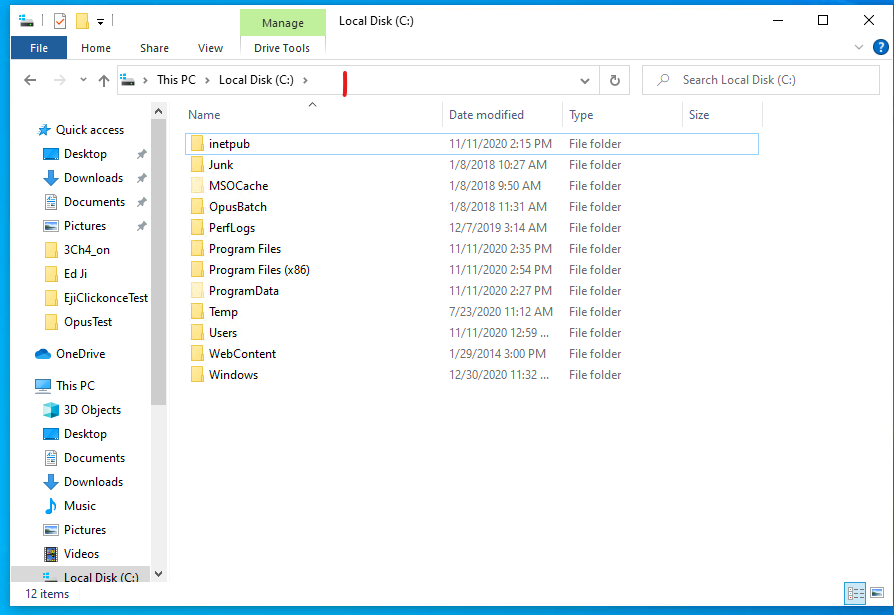Image resolution: width=894 pixels, height=615 pixels.
Task: Switch to the View ribbon tab
Action: [x=210, y=48]
